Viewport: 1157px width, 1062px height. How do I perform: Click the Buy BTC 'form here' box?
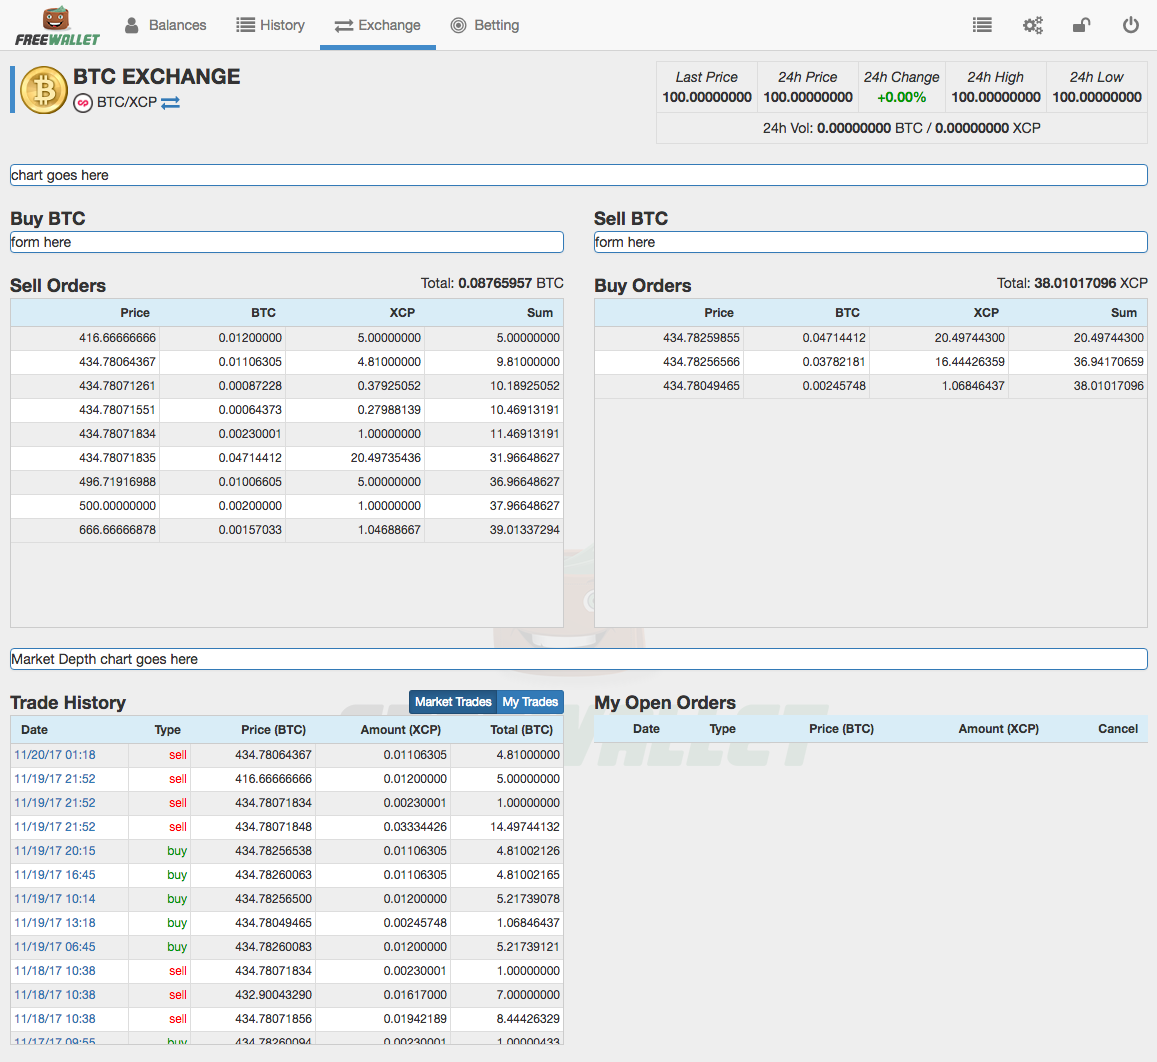tap(287, 242)
